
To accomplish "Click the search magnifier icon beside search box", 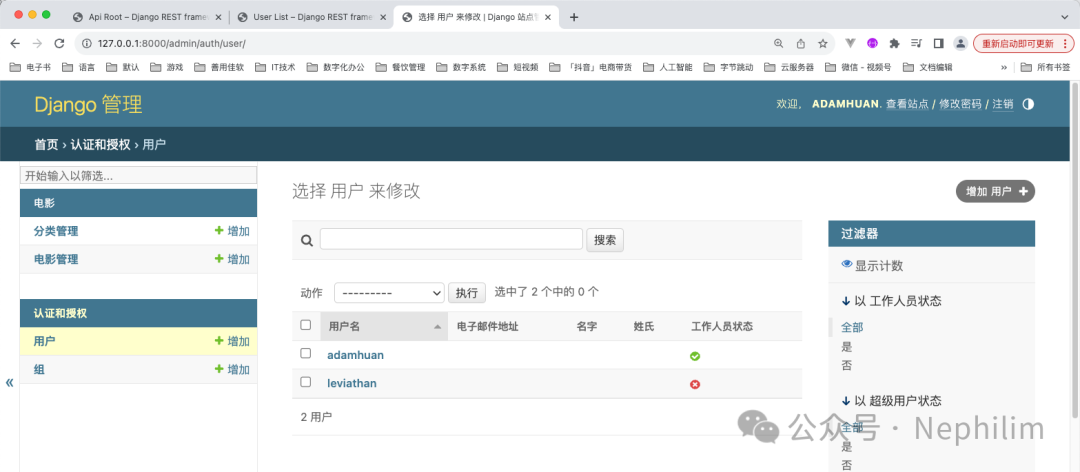I will (x=307, y=240).
